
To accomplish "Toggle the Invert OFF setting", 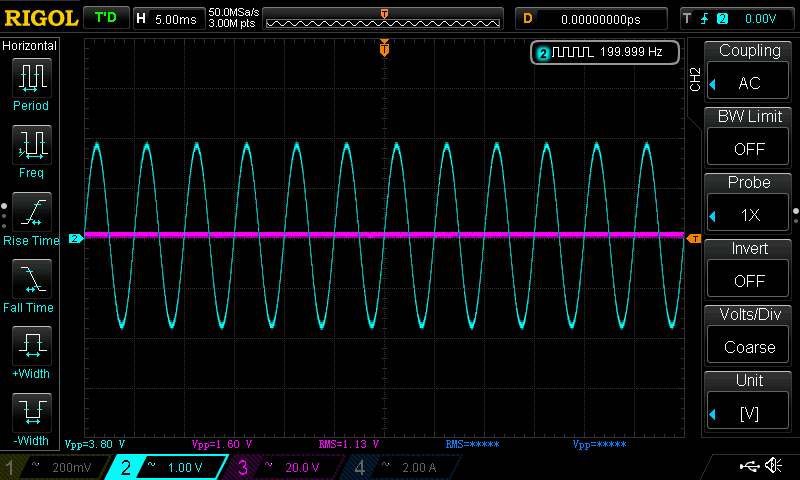I will click(x=748, y=280).
